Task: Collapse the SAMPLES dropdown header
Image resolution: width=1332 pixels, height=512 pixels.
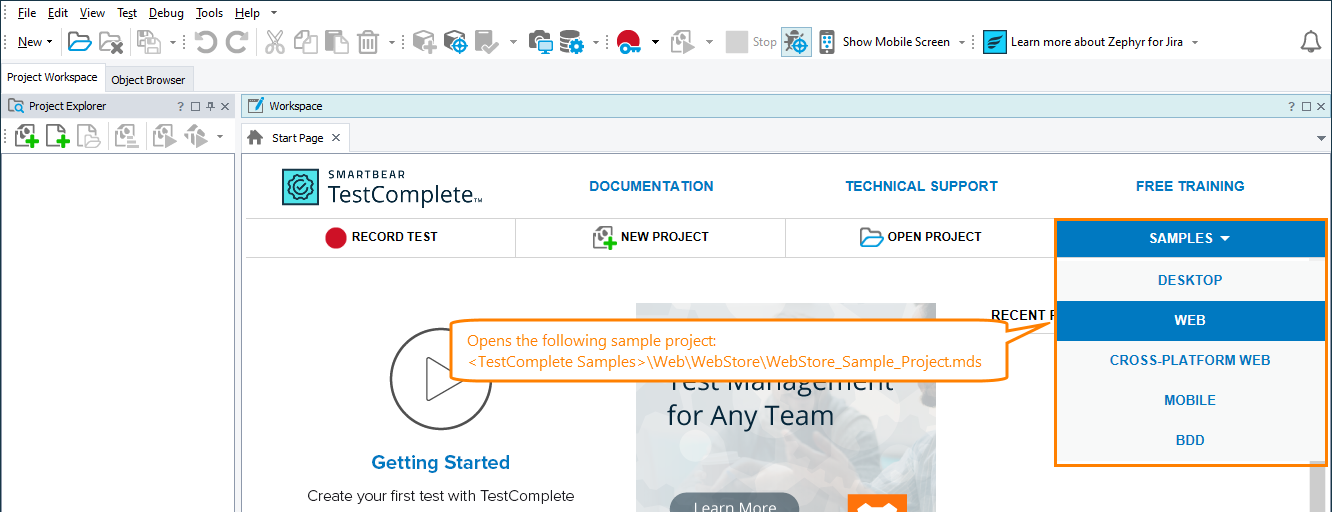Action: 1190,238
